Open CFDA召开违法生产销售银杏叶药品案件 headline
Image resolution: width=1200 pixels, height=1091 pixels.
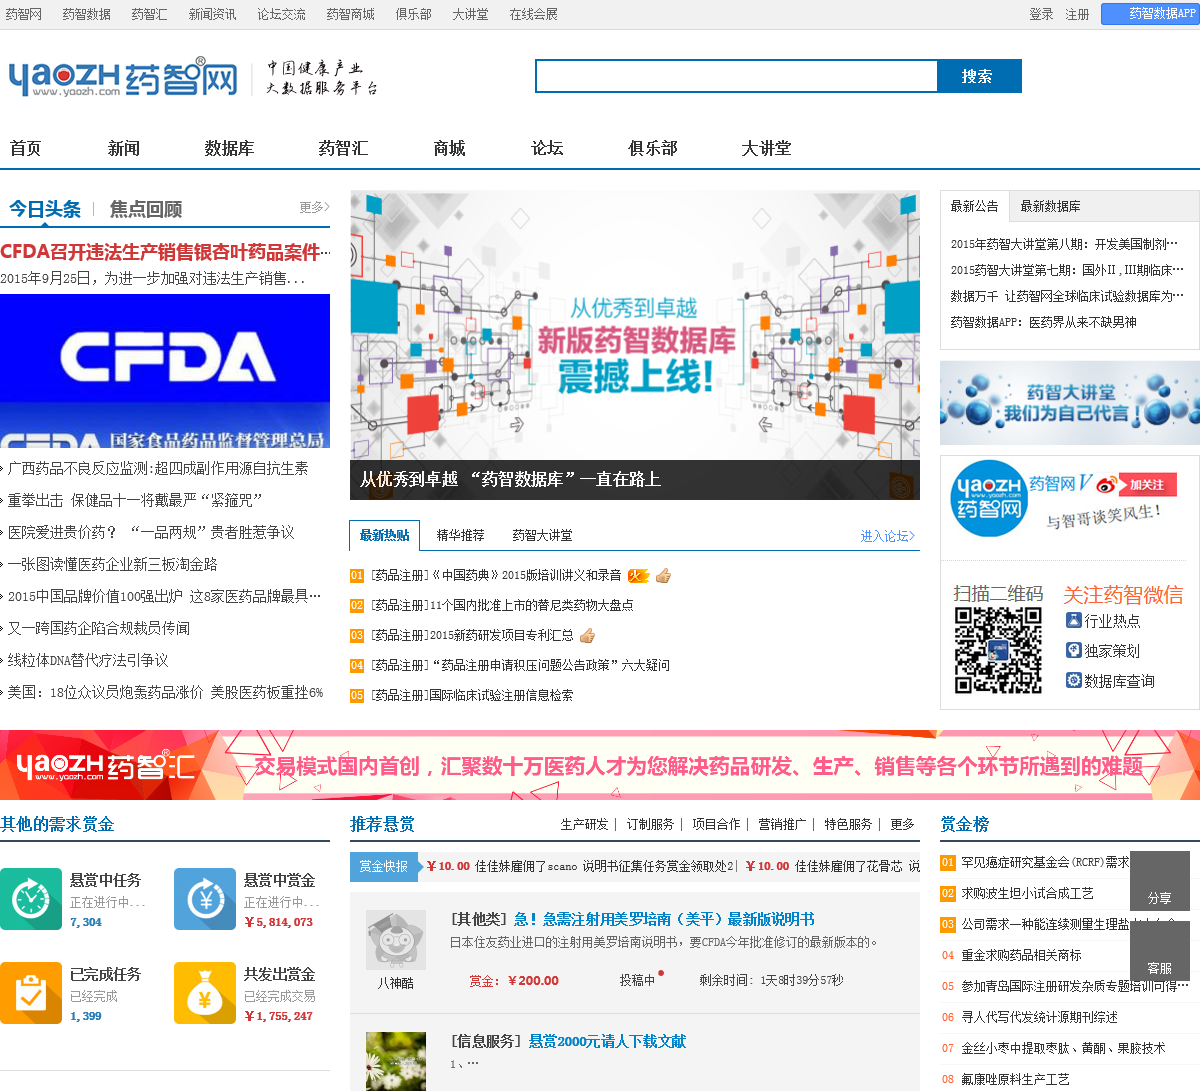coord(165,252)
